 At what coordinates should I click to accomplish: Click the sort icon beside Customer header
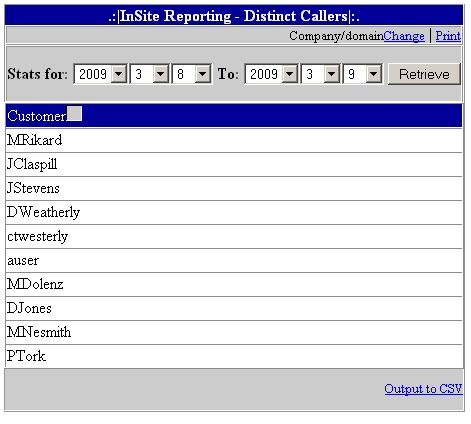(x=74, y=114)
